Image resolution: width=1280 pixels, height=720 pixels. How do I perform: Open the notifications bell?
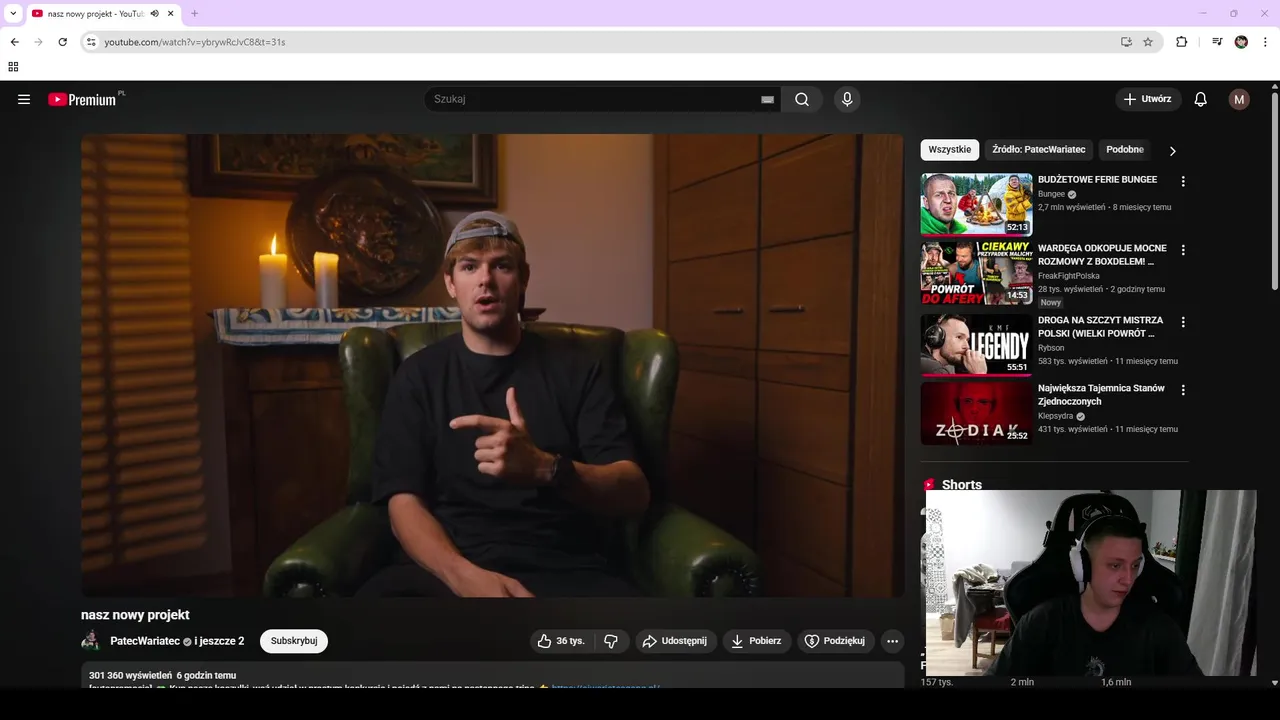(x=1201, y=99)
